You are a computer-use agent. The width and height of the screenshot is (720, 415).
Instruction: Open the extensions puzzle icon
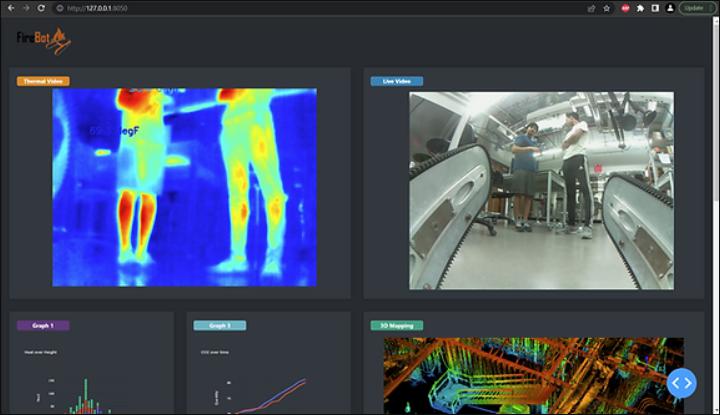tap(640, 8)
